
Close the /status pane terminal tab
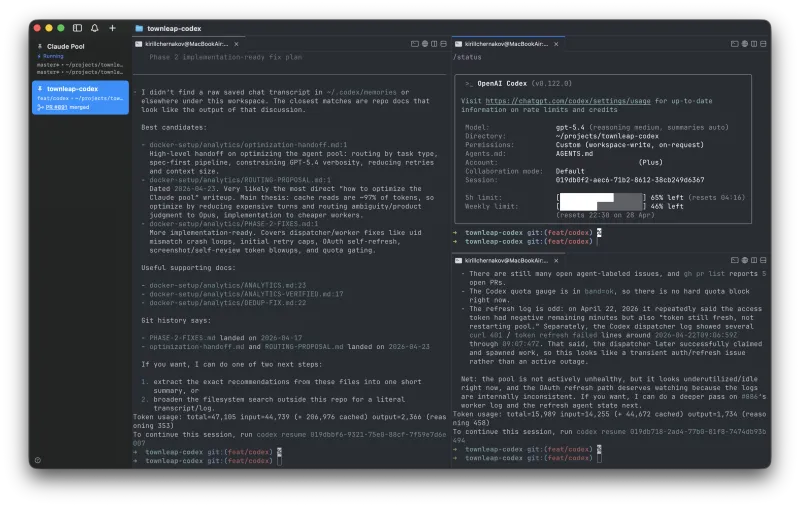[556, 44]
